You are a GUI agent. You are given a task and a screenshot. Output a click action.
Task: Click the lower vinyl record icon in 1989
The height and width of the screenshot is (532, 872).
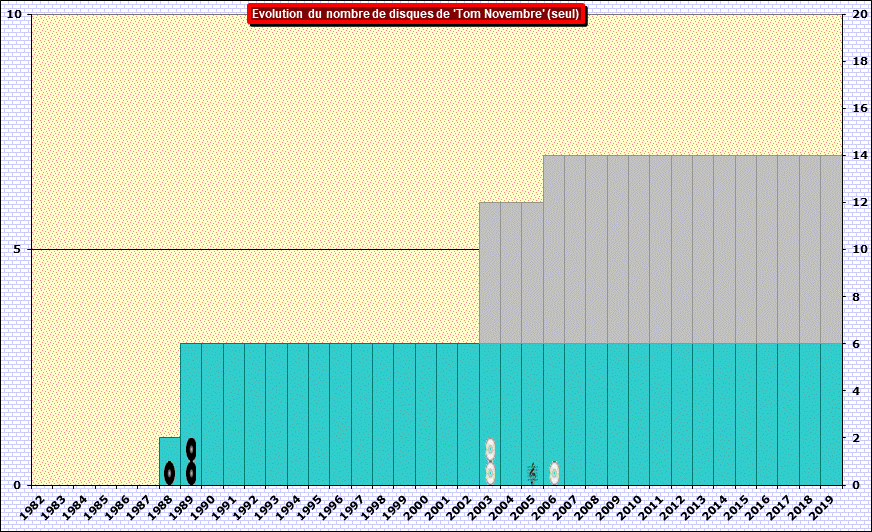(x=191, y=473)
